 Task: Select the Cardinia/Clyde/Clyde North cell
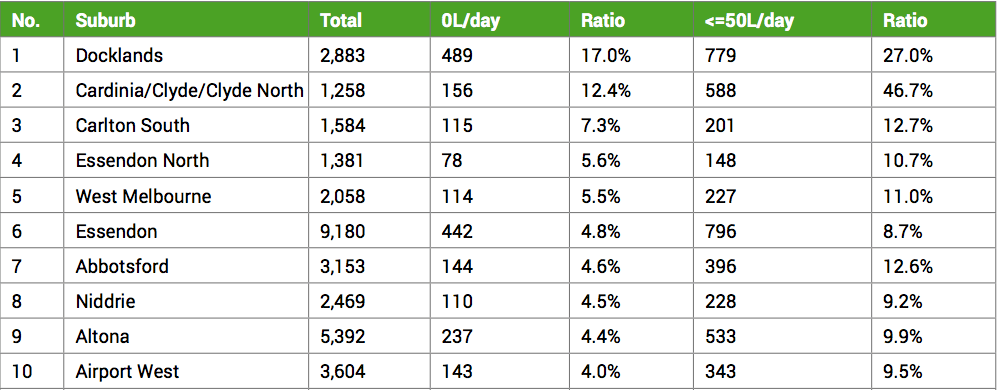[x=189, y=90]
